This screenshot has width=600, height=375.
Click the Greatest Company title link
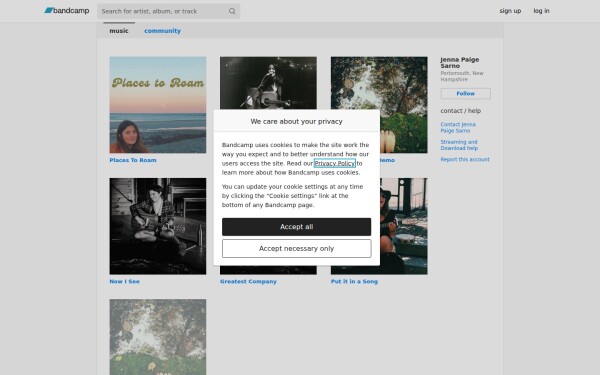click(x=248, y=281)
